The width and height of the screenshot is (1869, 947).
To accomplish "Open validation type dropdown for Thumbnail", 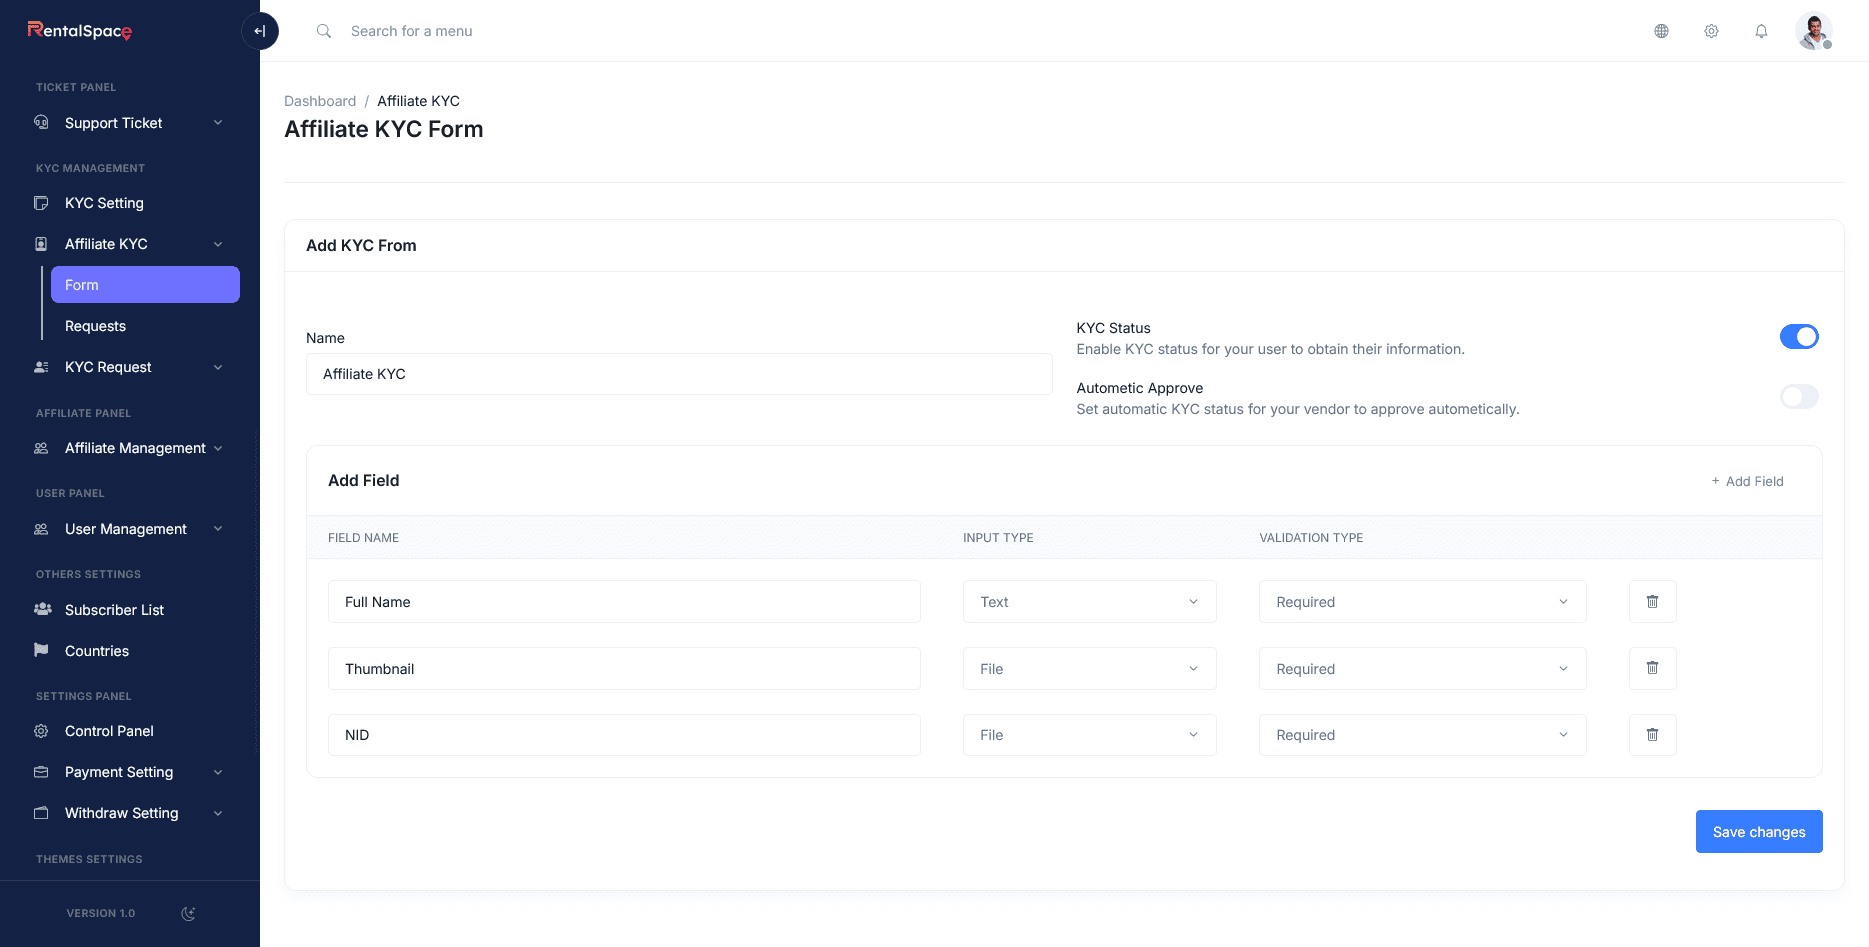I will pos(1421,669).
